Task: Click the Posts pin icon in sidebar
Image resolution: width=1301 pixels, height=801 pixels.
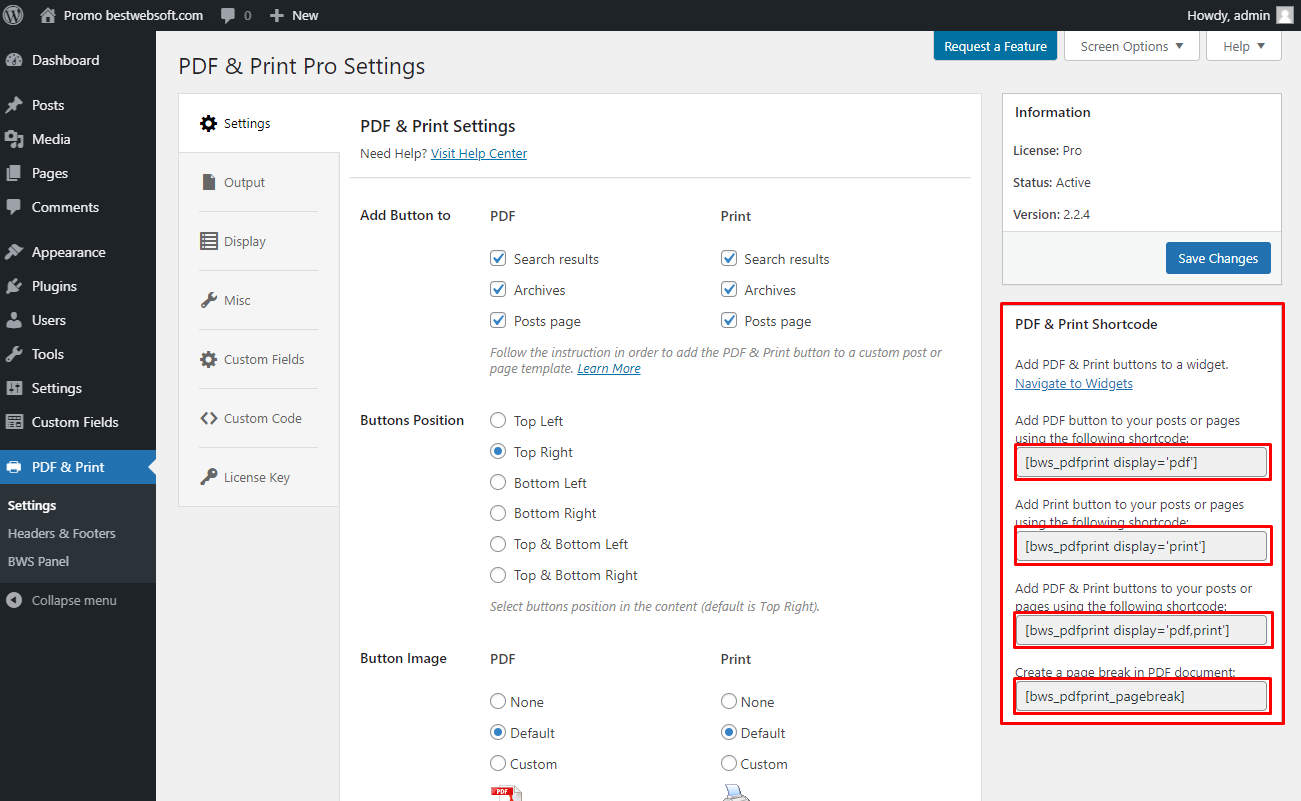Action: point(14,105)
